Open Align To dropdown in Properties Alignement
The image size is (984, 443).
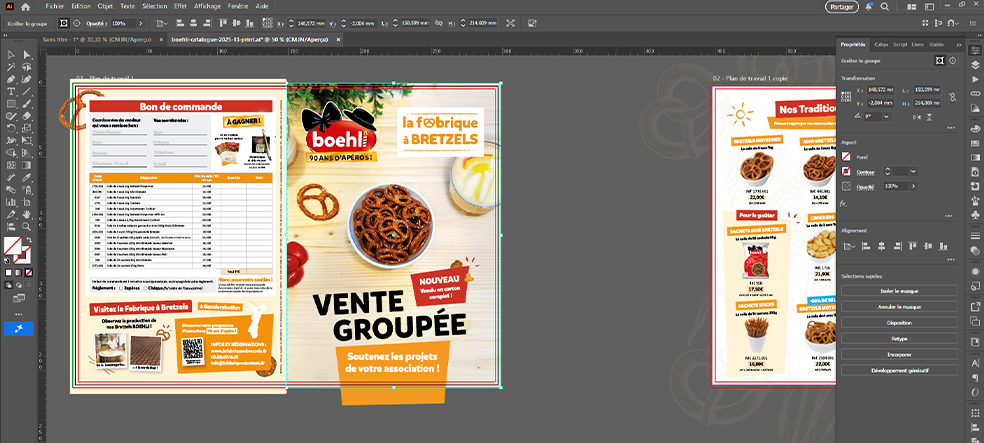(849, 246)
